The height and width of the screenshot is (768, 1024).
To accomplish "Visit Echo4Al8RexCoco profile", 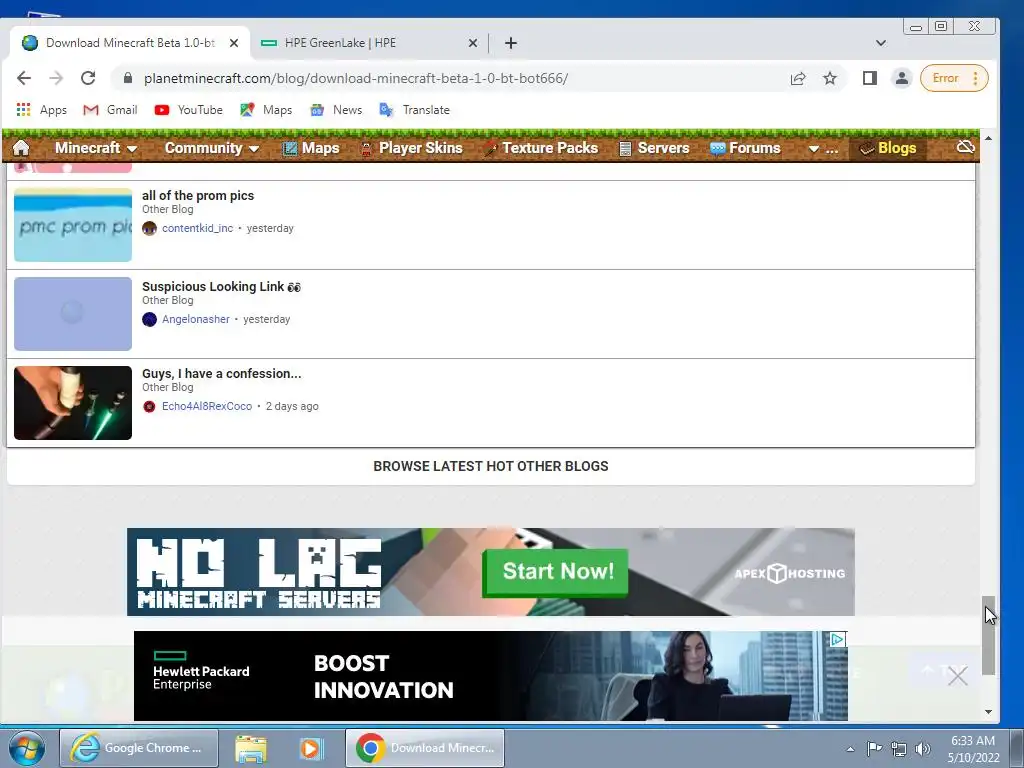I will point(207,406).
